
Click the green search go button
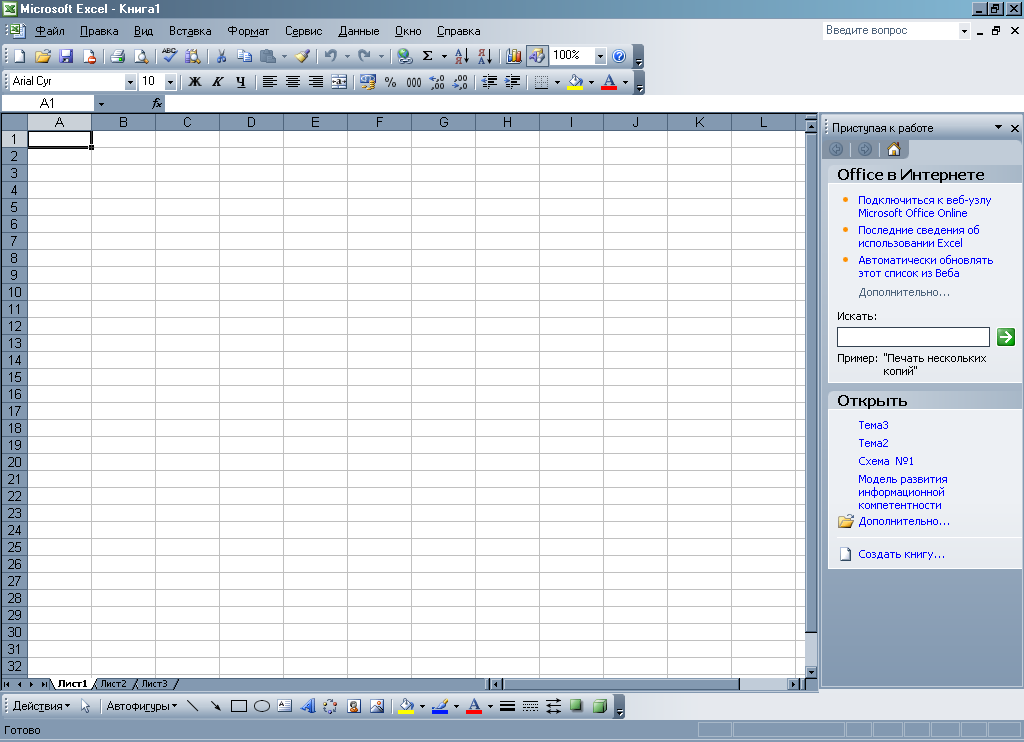tap(1006, 337)
